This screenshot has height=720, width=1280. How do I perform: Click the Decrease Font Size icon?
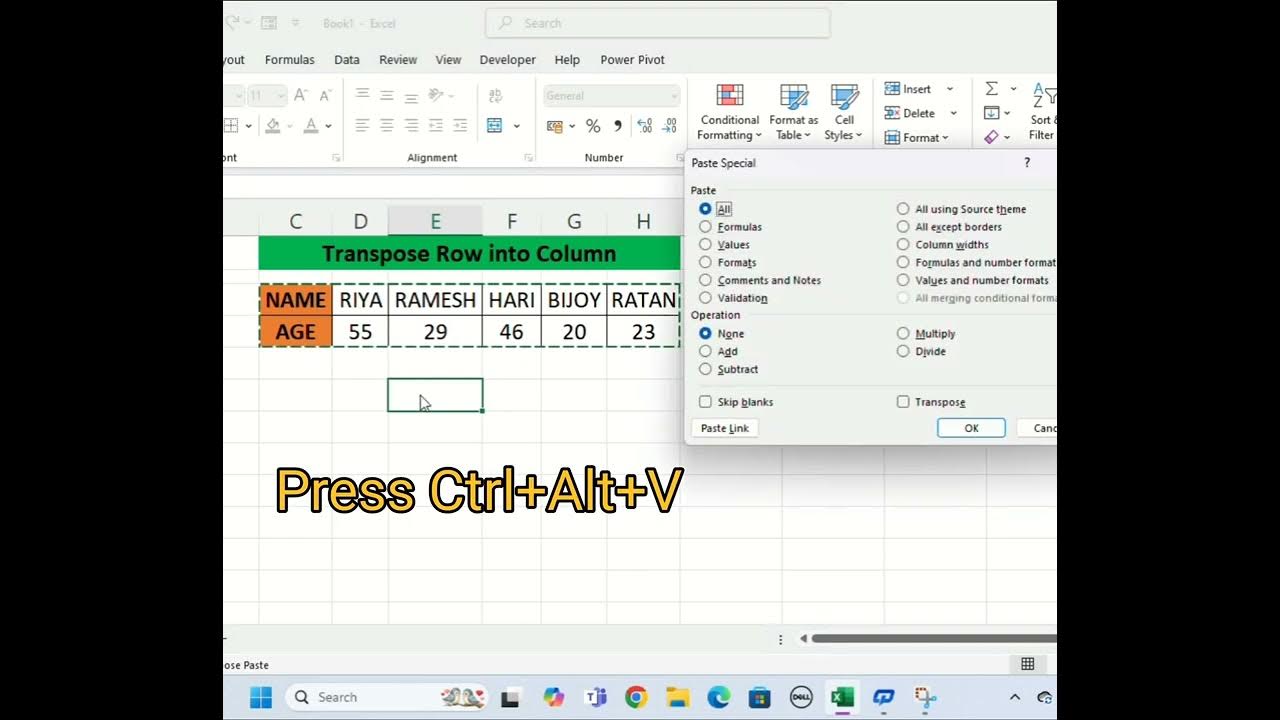[326, 95]
